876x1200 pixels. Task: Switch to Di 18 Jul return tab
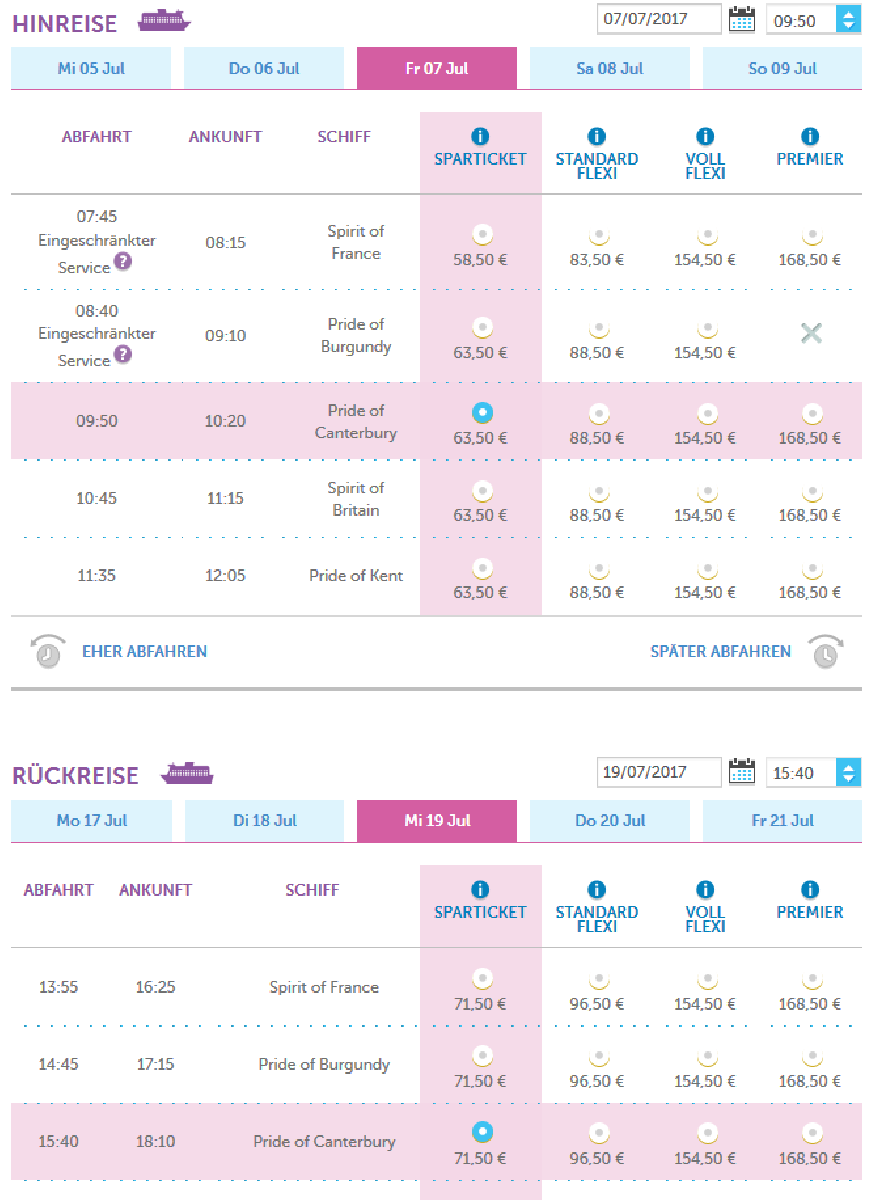pyautogui.click(x=265, y=821)
